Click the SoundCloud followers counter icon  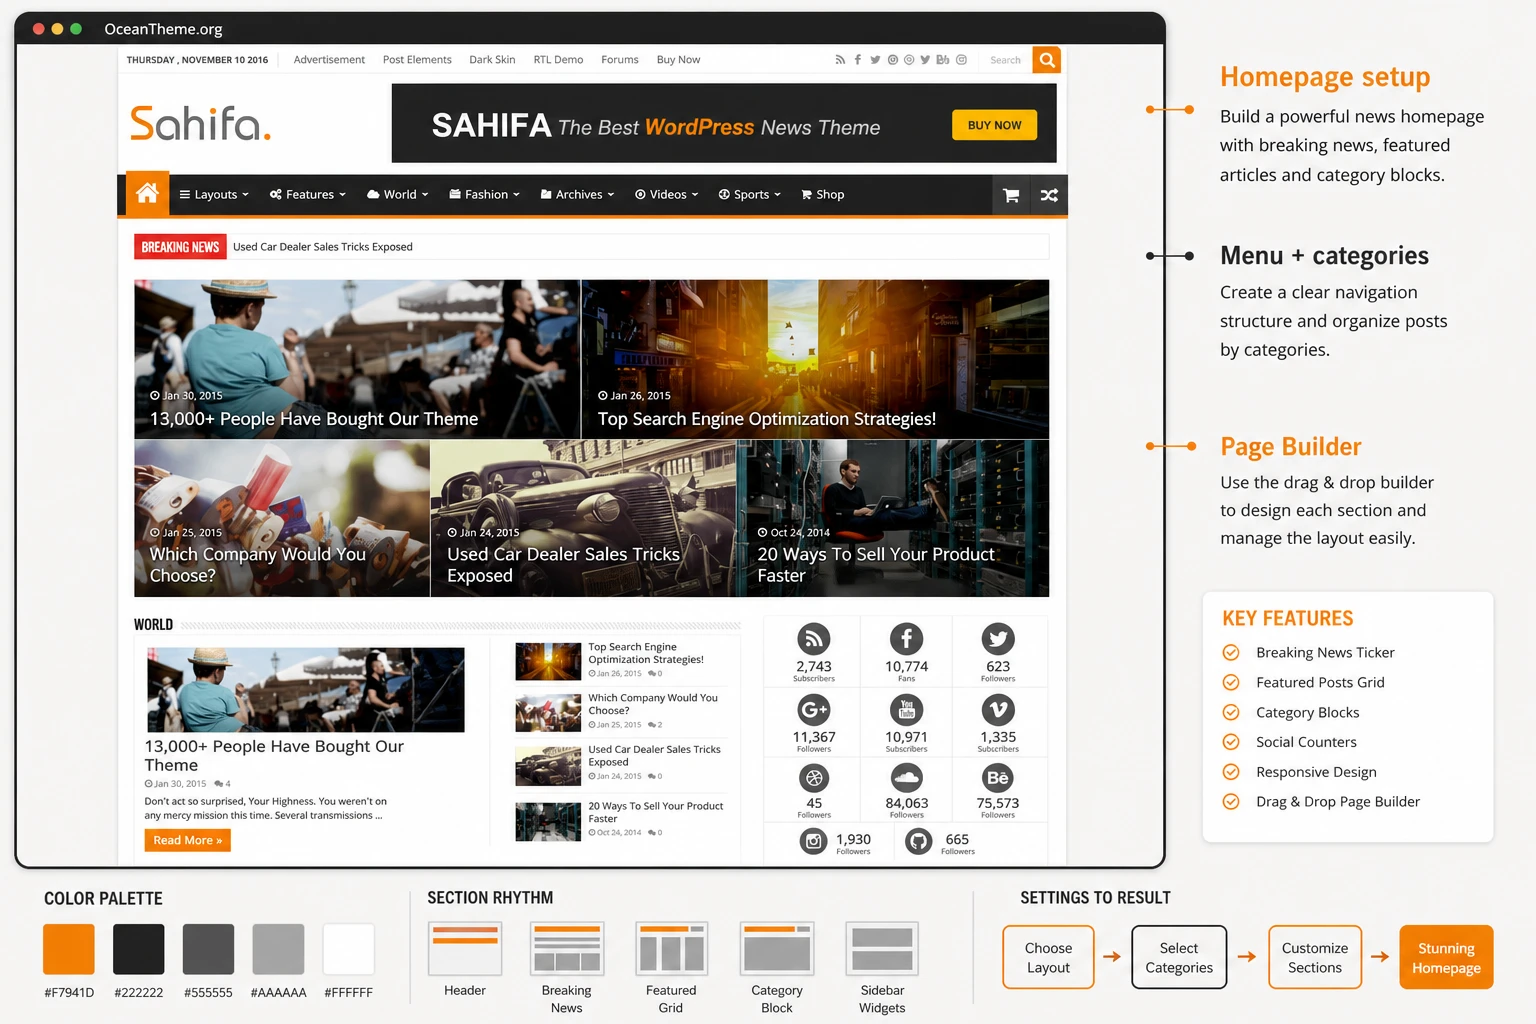pyautogui.click(x=906, y=777)
